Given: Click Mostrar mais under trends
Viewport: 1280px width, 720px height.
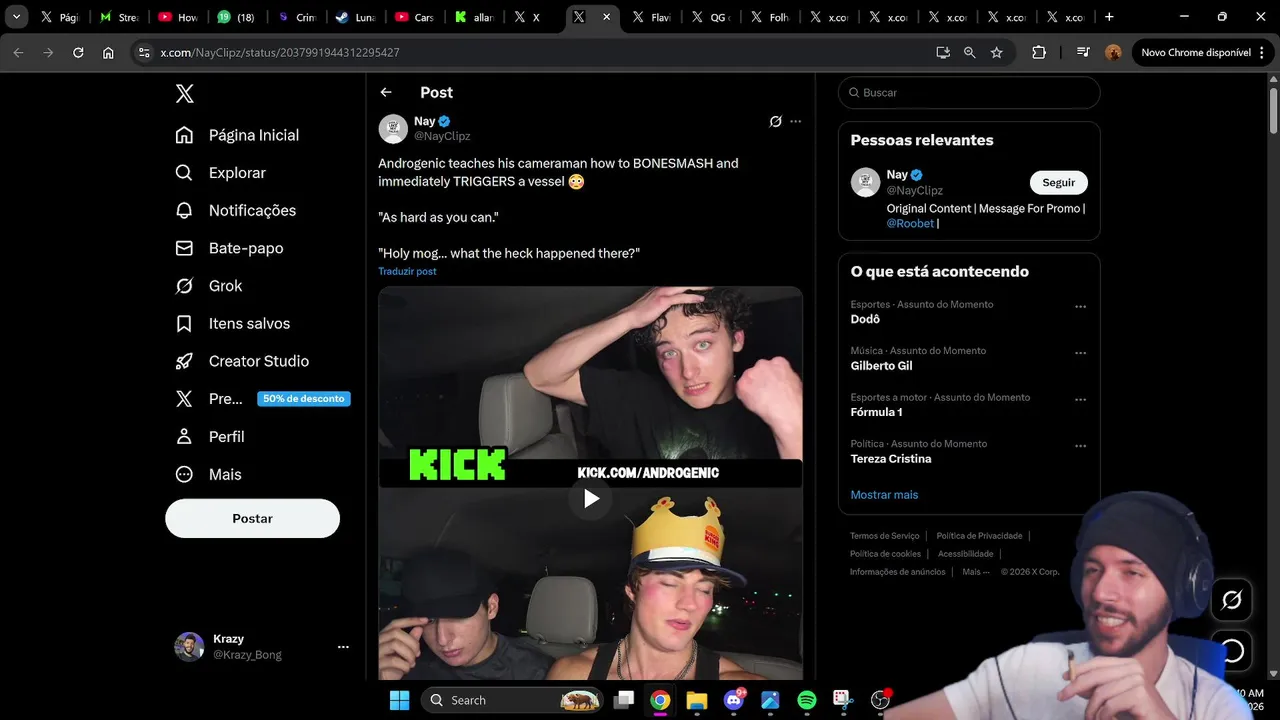Looking at the screenshot, I should 884,495.
